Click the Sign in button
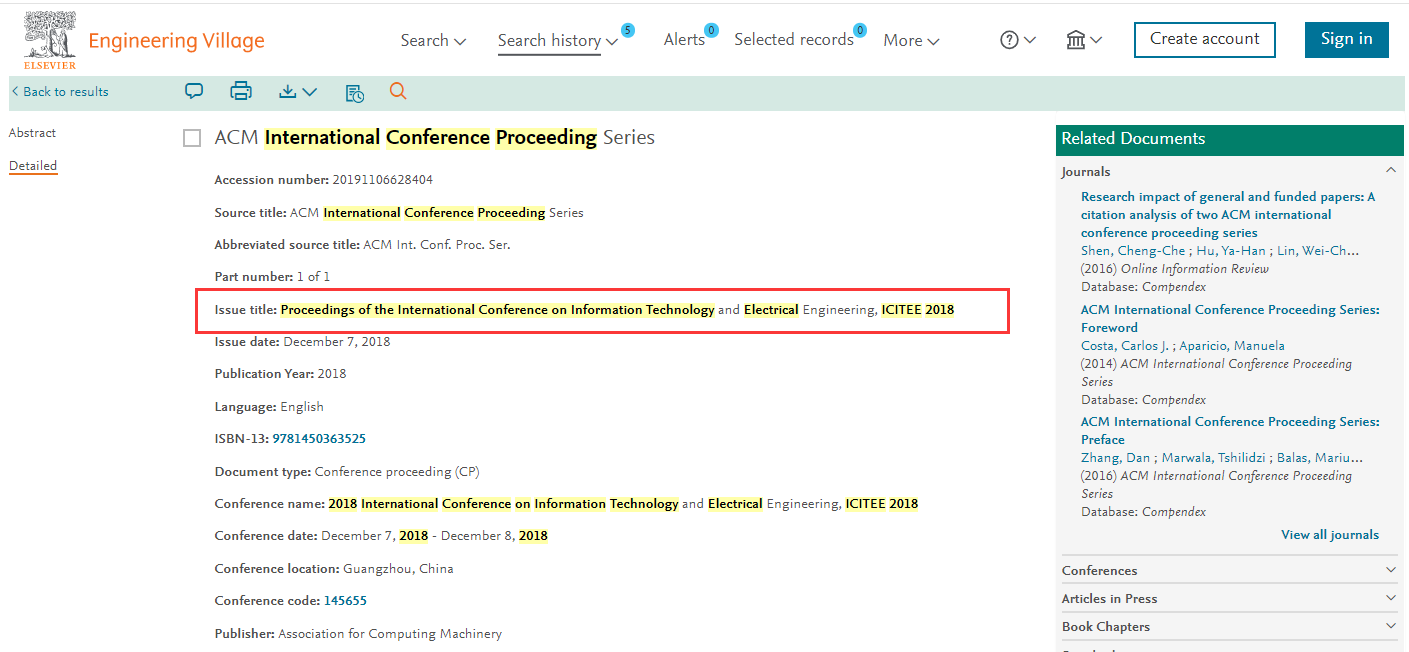Viewport: 1409px width, 652px height. (1346, 39)
